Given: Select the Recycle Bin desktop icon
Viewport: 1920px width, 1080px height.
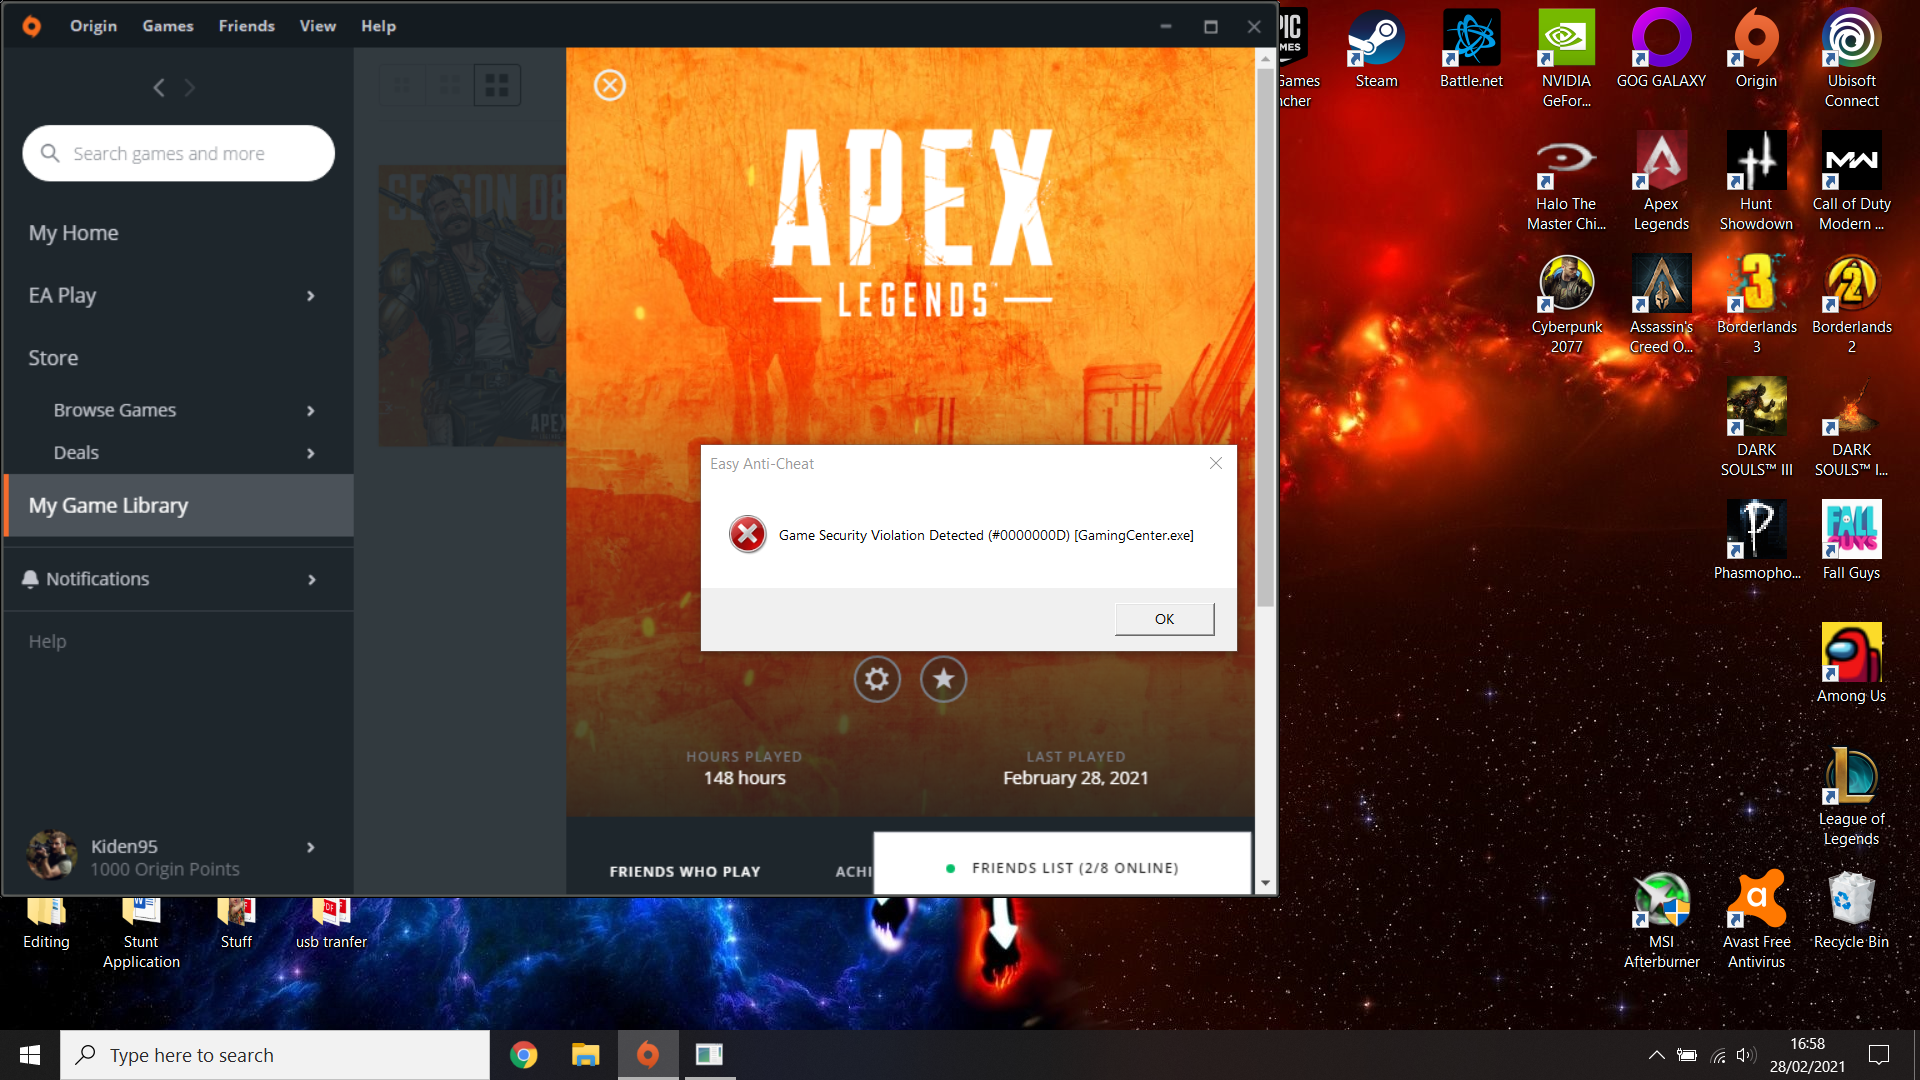Looking at the screenshot, I should pyautogui.click(x=1851, y=912).
